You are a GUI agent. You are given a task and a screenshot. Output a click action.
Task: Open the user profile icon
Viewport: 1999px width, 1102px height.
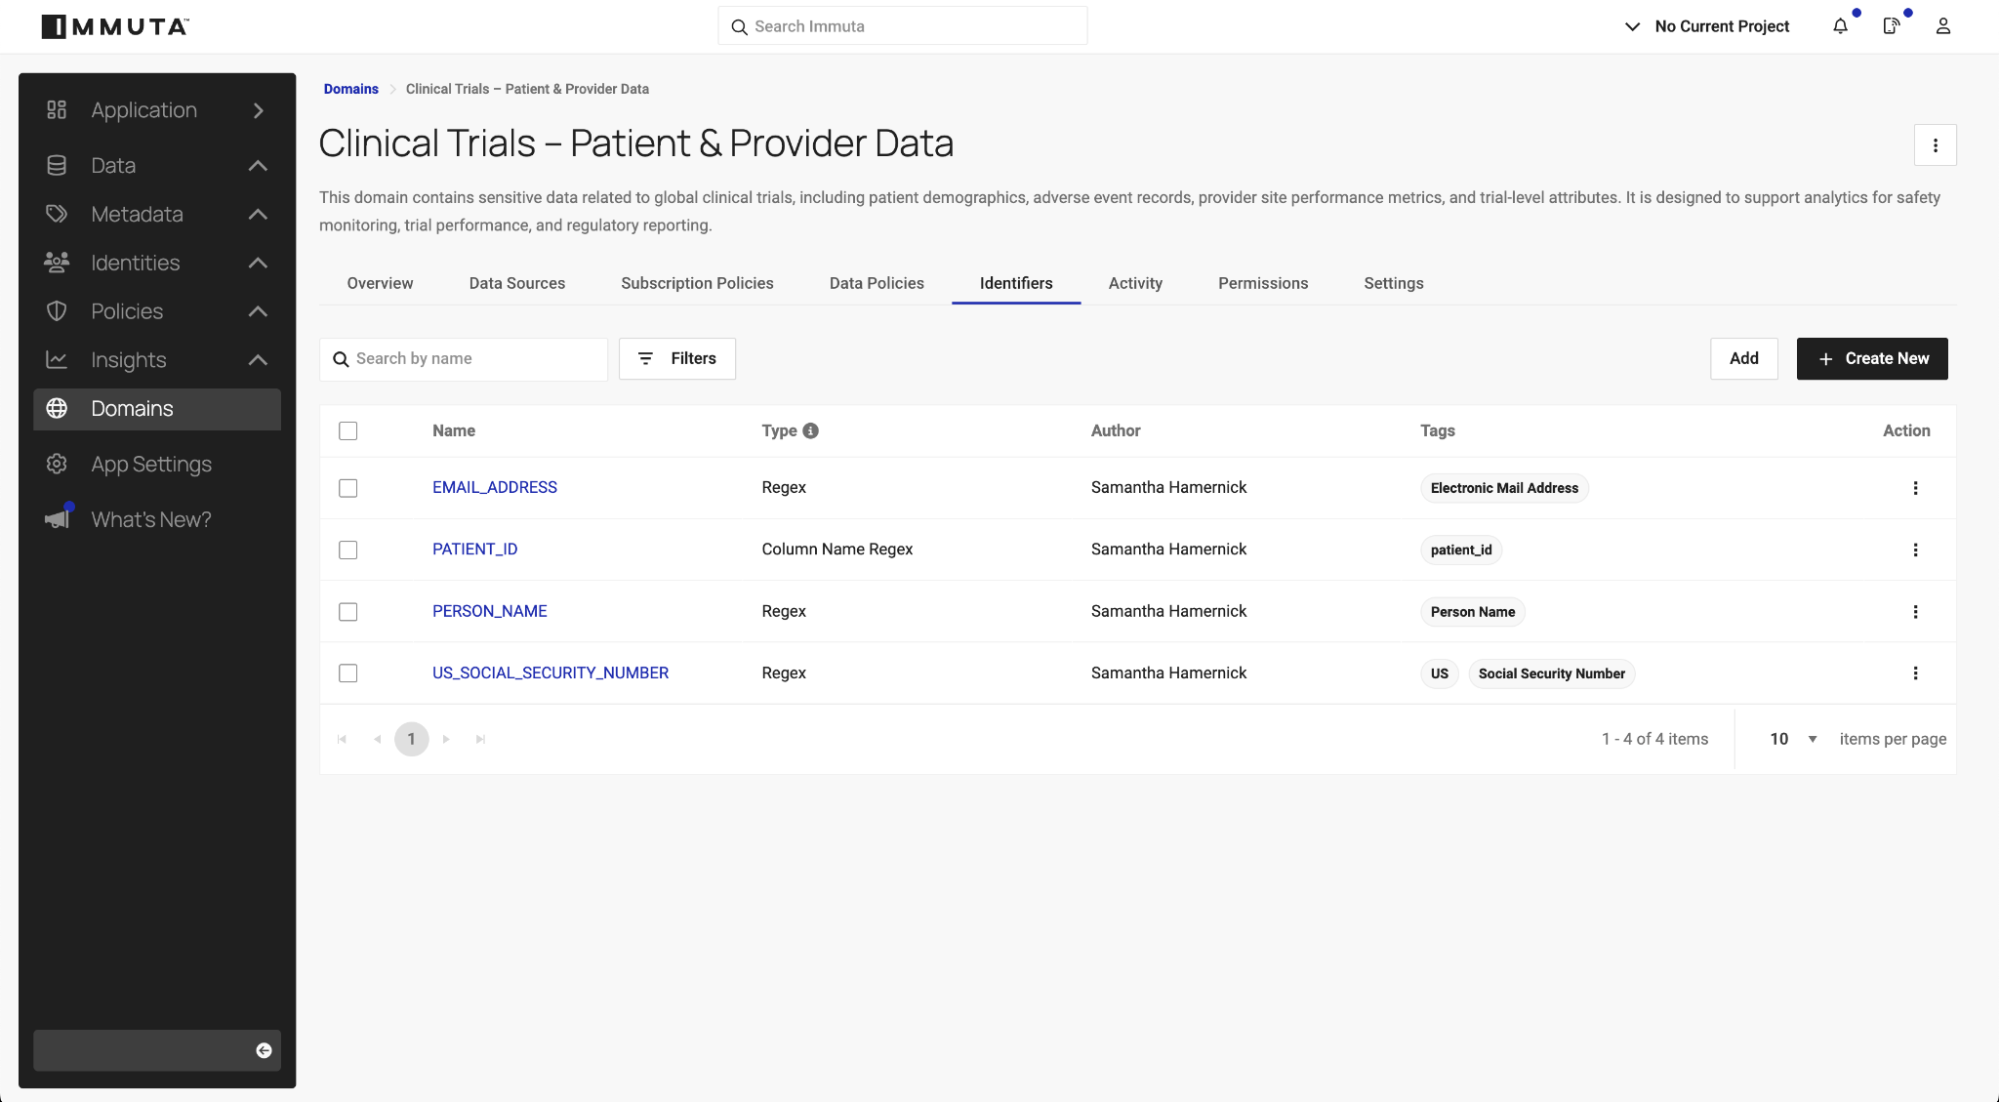pyautogui.click(x=1943, y=26)
